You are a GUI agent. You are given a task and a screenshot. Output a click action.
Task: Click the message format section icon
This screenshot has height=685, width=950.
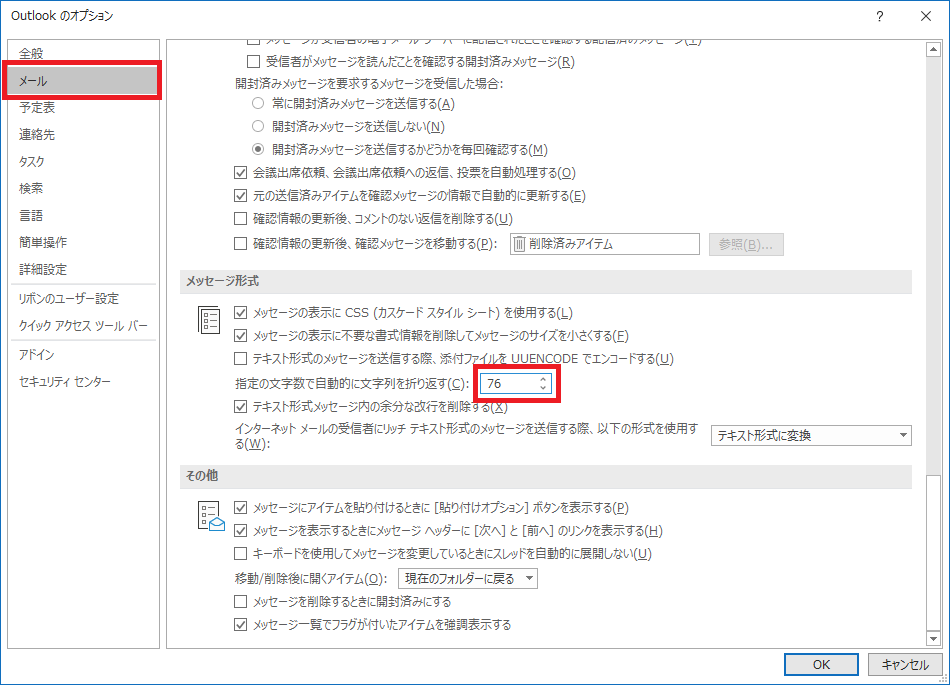[x=209, y=320]
